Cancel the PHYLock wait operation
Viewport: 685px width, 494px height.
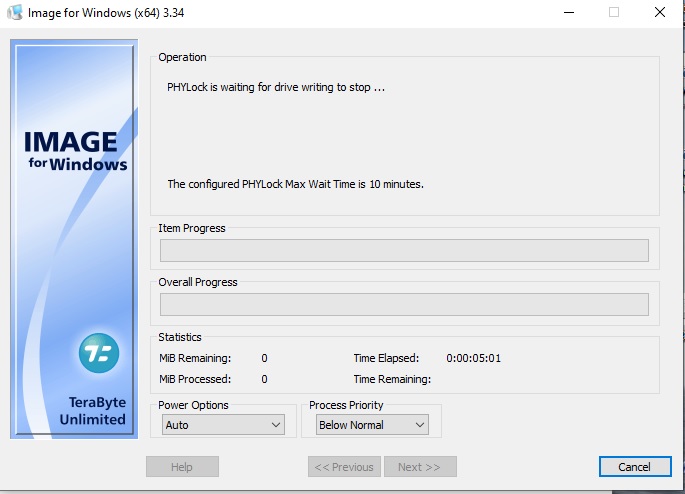pos(635,467)
